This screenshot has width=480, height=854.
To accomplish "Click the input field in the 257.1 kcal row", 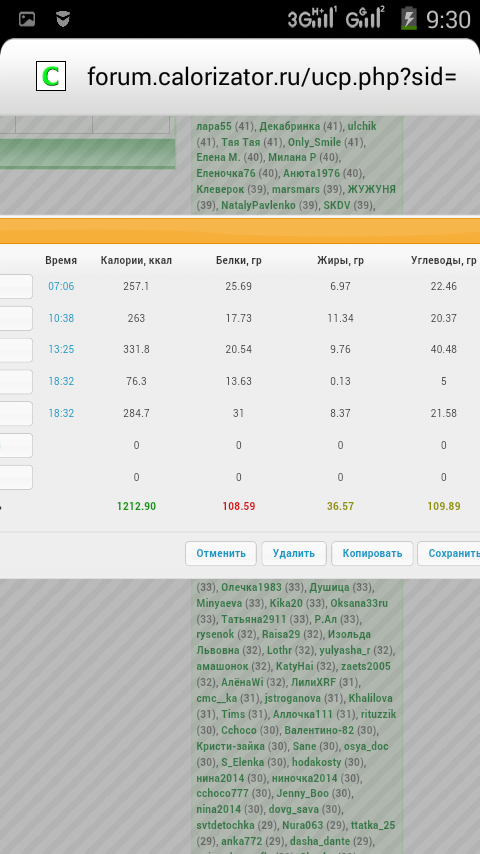I will [16, 286].
